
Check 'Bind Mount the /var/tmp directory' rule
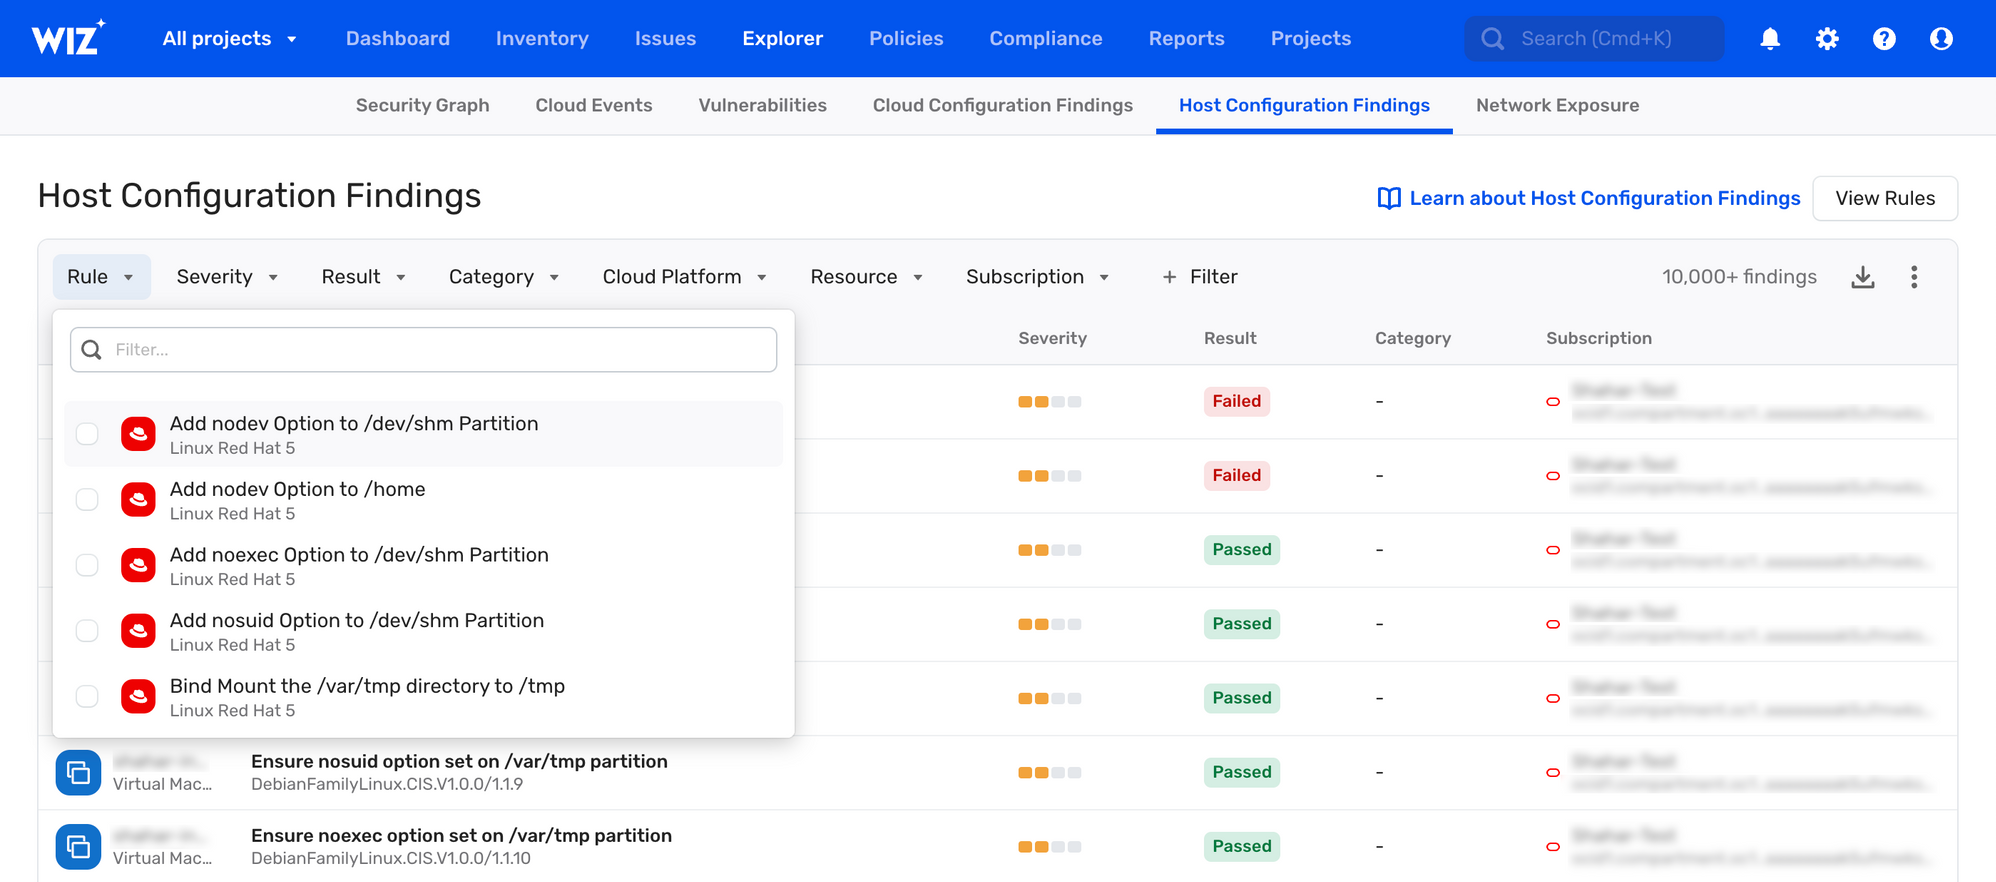click(x=88, y=696)
